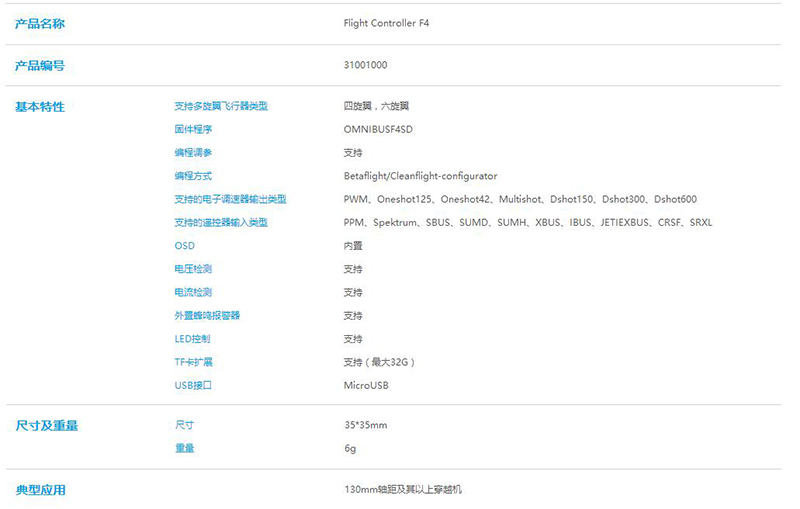Click the 35*35mm size value
The width and height of the screenshot is (800, 509).
365,425
